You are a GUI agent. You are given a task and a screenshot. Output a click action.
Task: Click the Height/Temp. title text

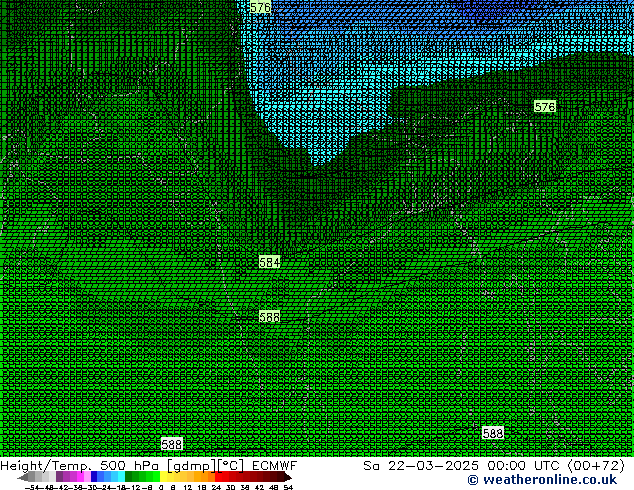point(46,465)
